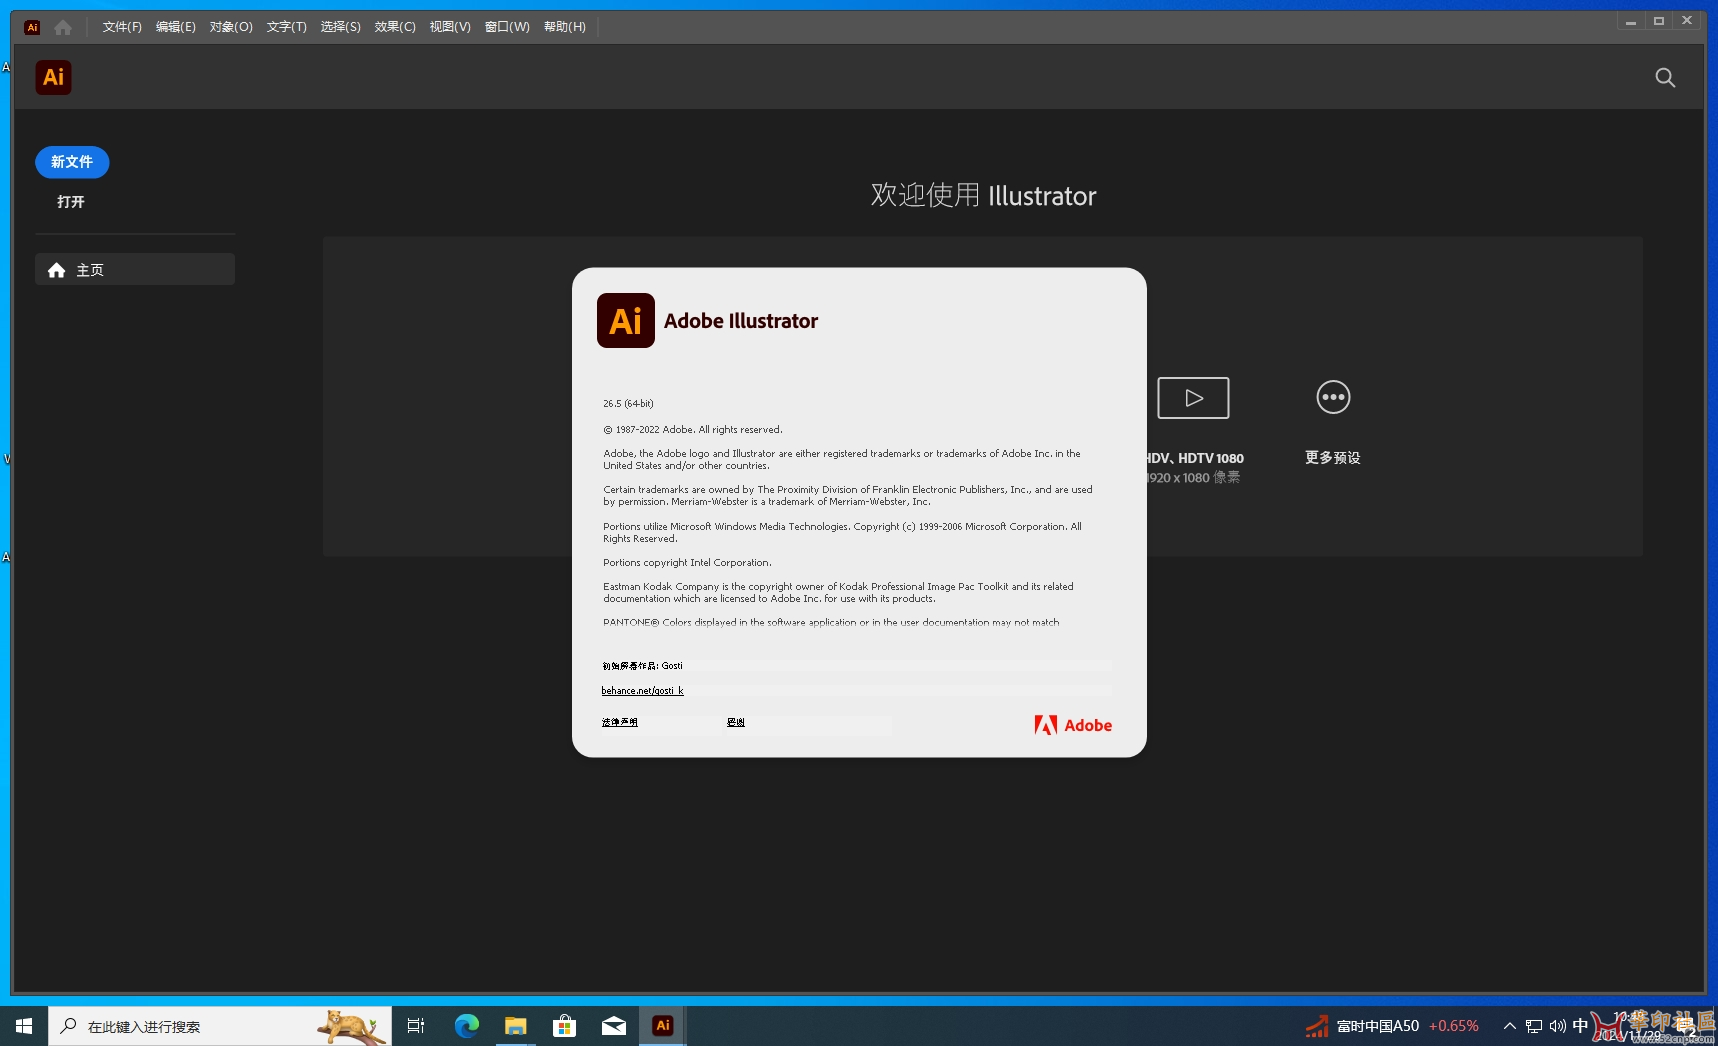This screenshot has height=1046, width=1718.
Task: Open the 选择(S) menu
Action: (340, 27)
